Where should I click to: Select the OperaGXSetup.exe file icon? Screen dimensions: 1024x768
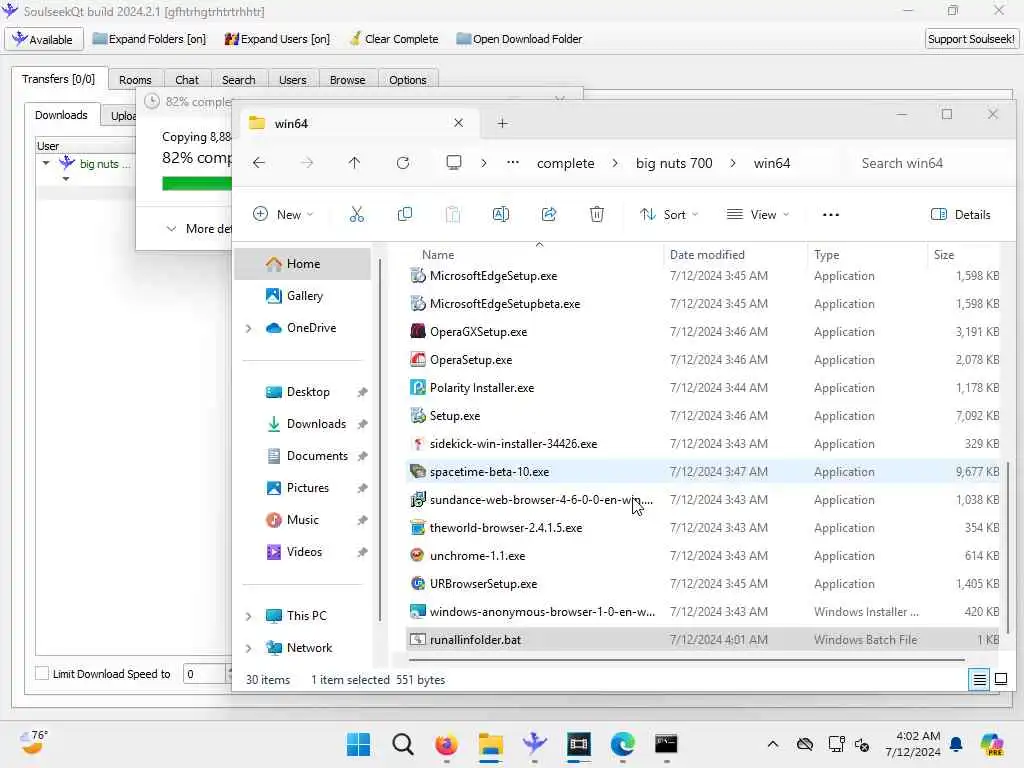coord(417,331)
